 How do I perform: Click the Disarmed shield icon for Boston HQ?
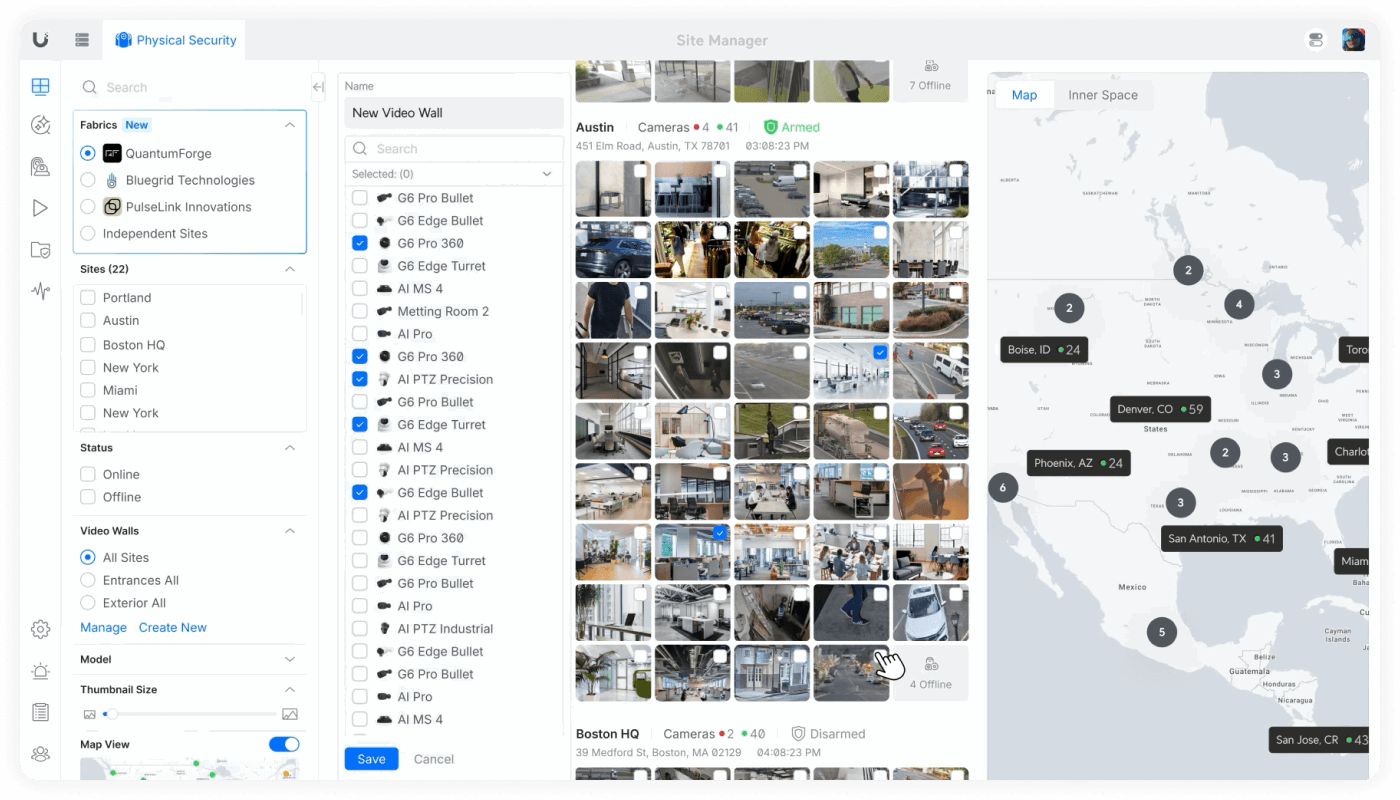[798, 734]
